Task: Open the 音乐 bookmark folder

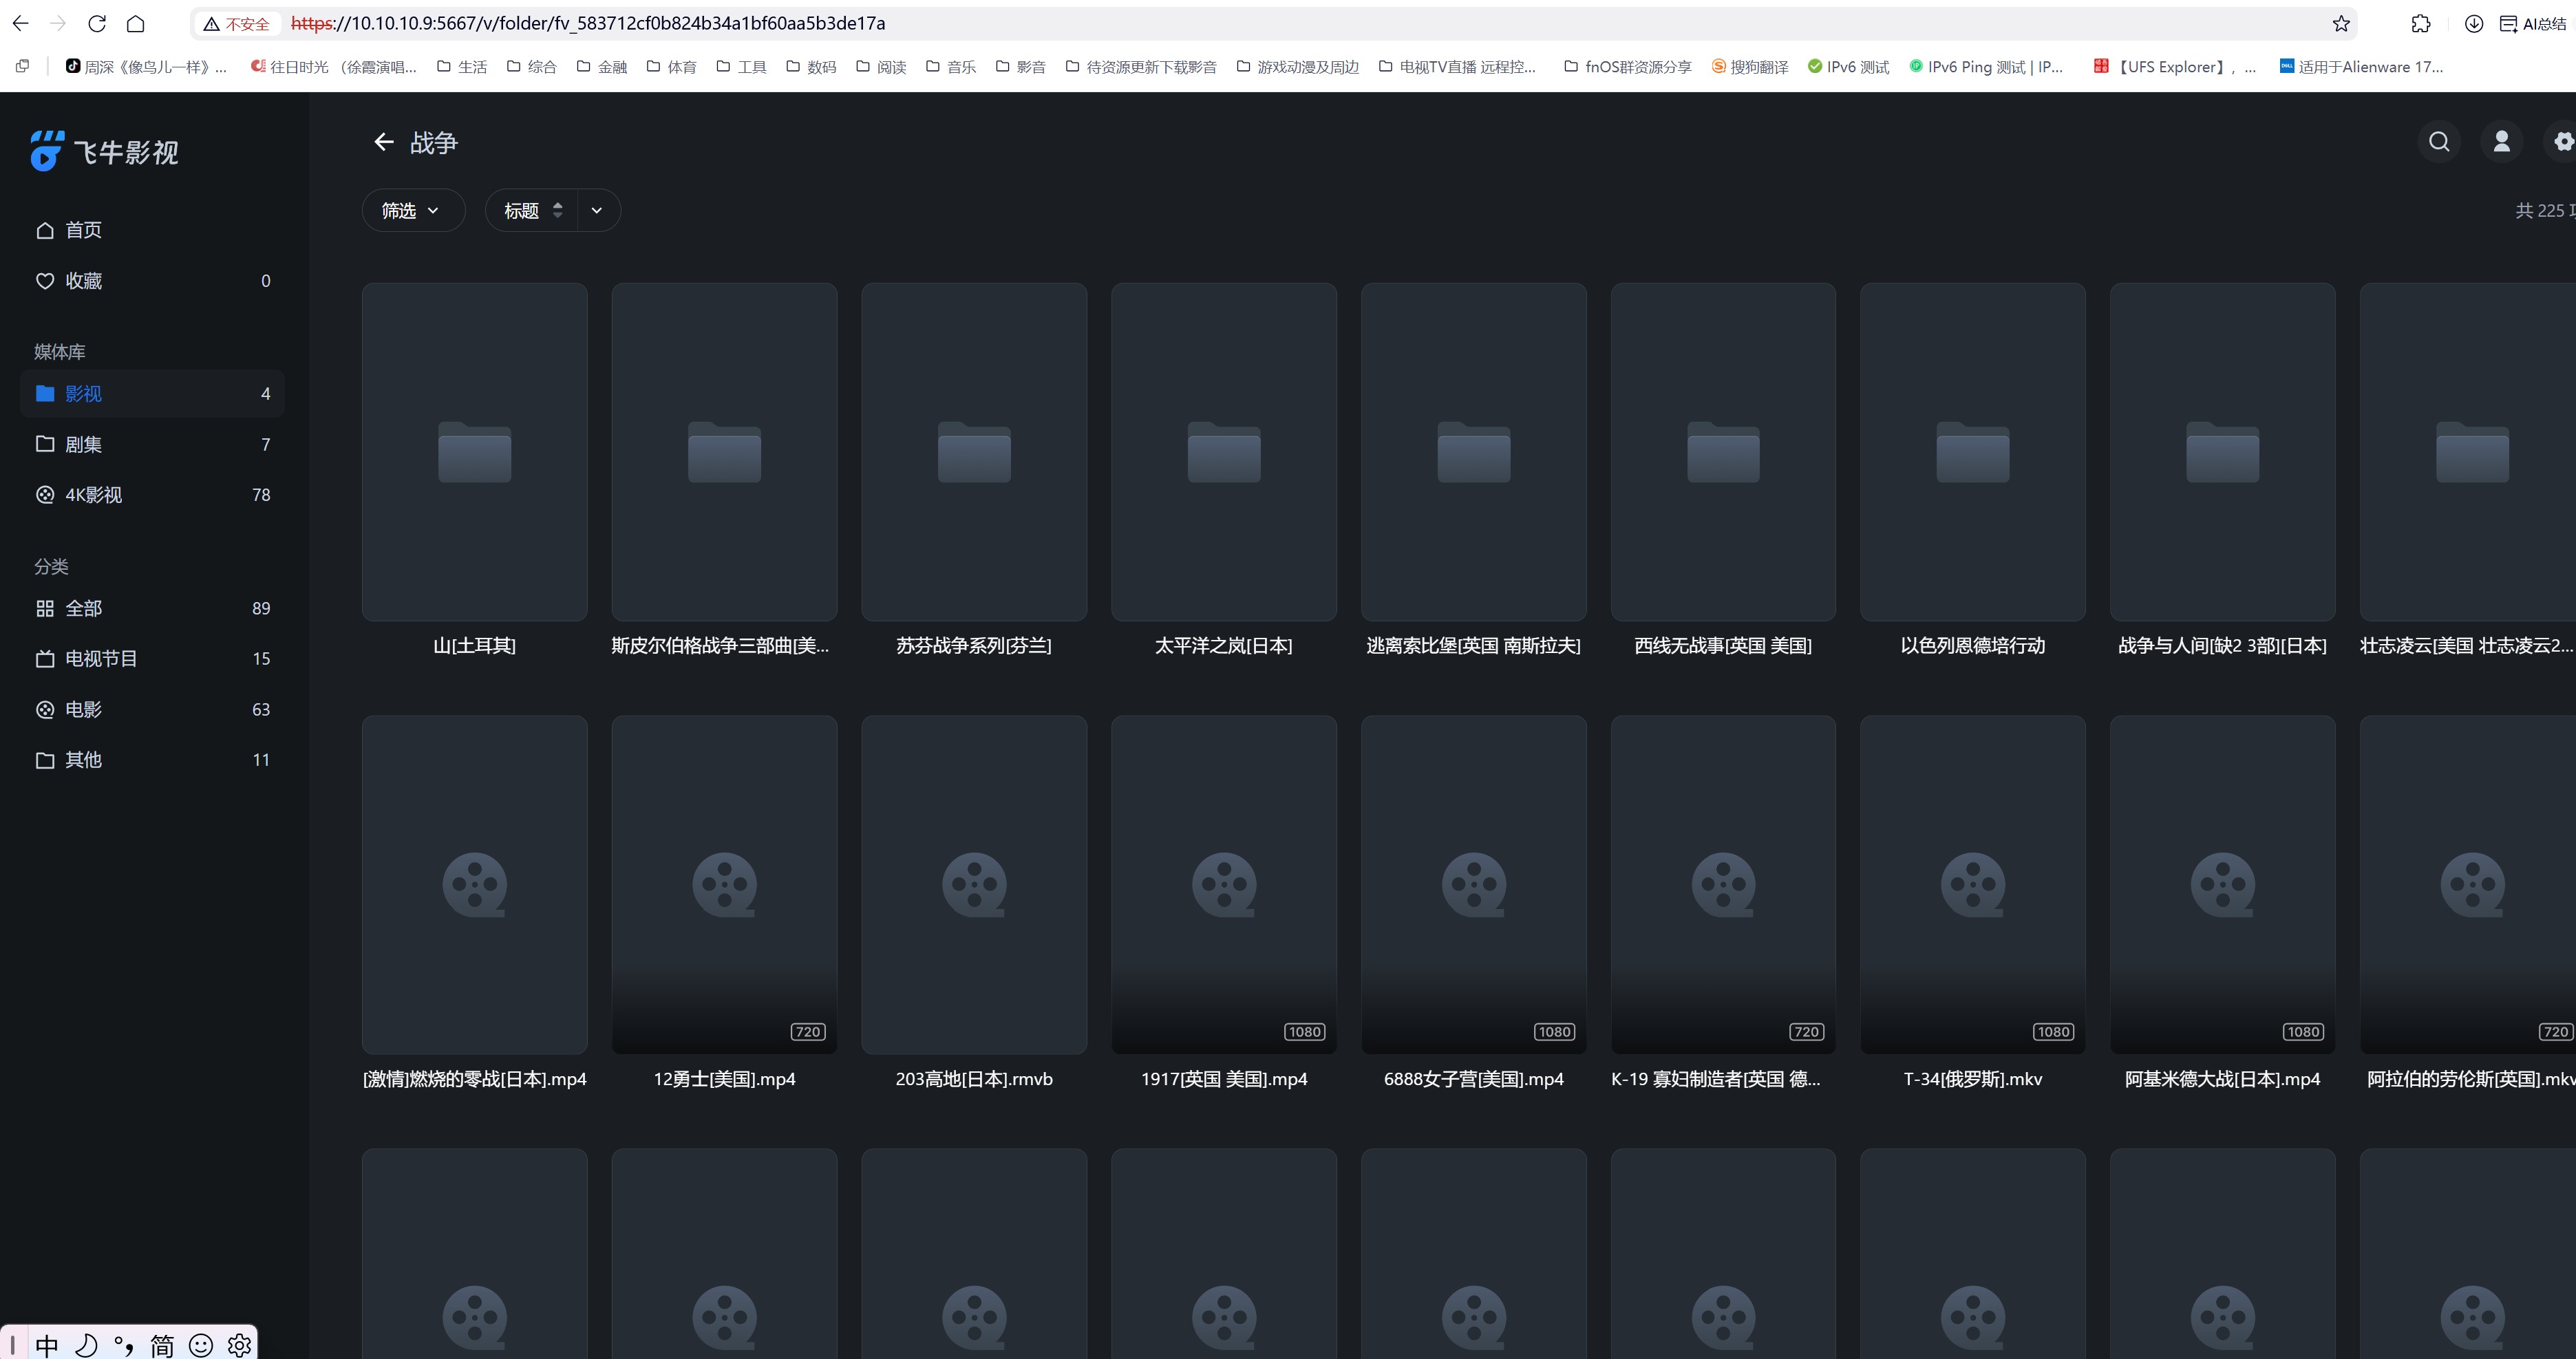Action: point(951,67)
